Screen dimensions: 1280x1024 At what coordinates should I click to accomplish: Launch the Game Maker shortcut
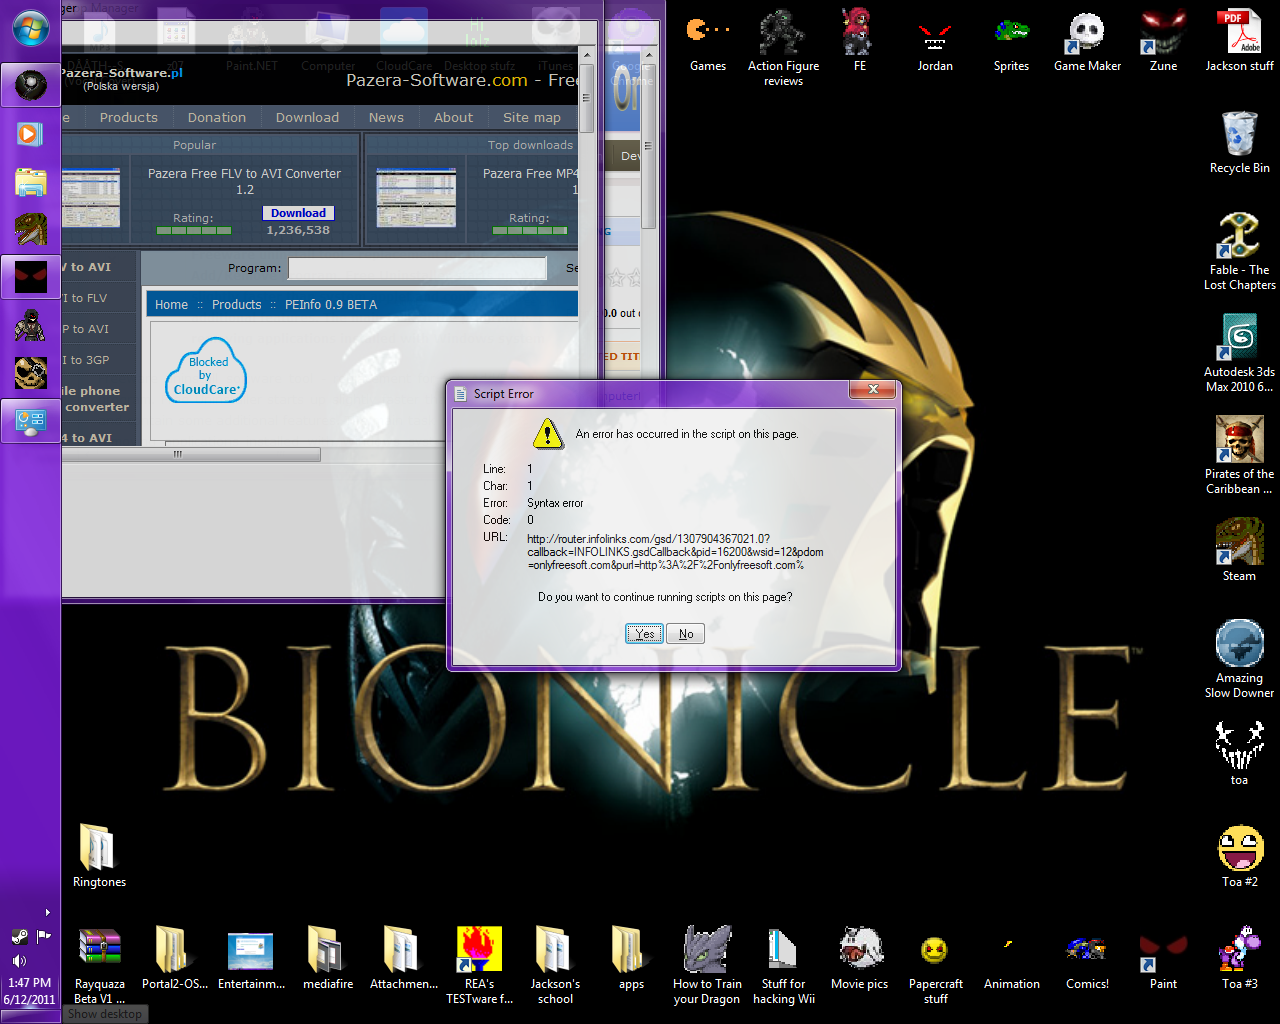point(1087,43)
